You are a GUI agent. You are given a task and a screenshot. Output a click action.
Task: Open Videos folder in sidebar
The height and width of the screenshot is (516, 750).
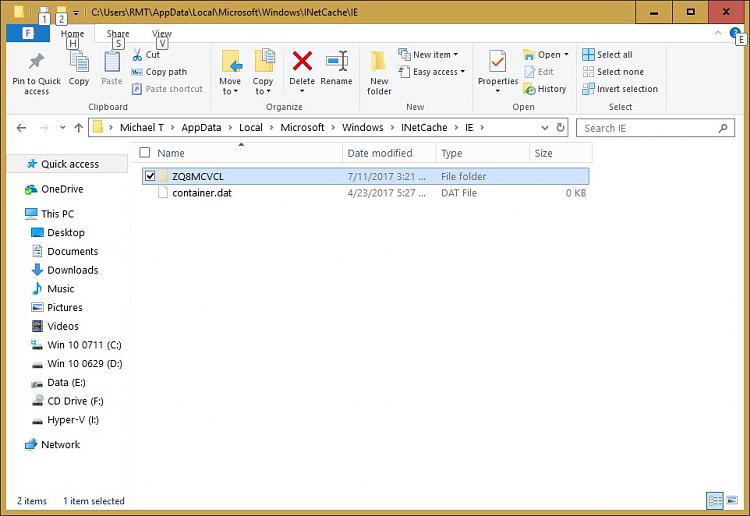coord(63,326)
